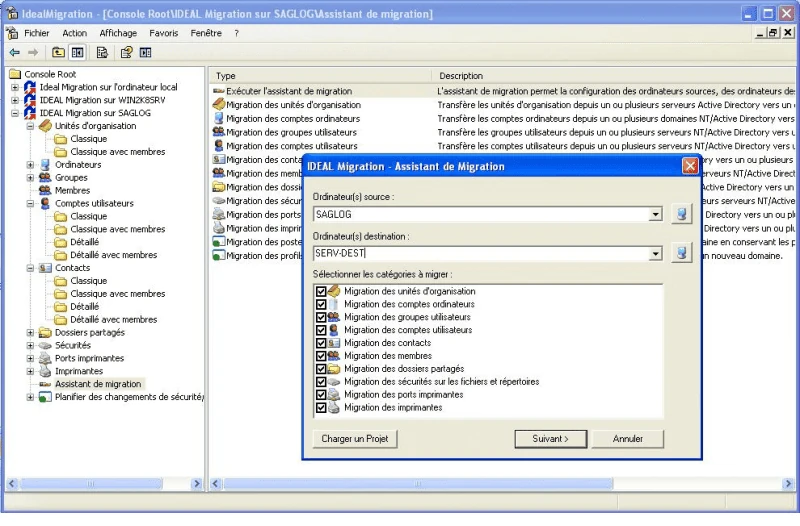Click the Forward arrow toolbar icon
The width and height of the screenshot is (800, 526).
click(x=33, y=52)
